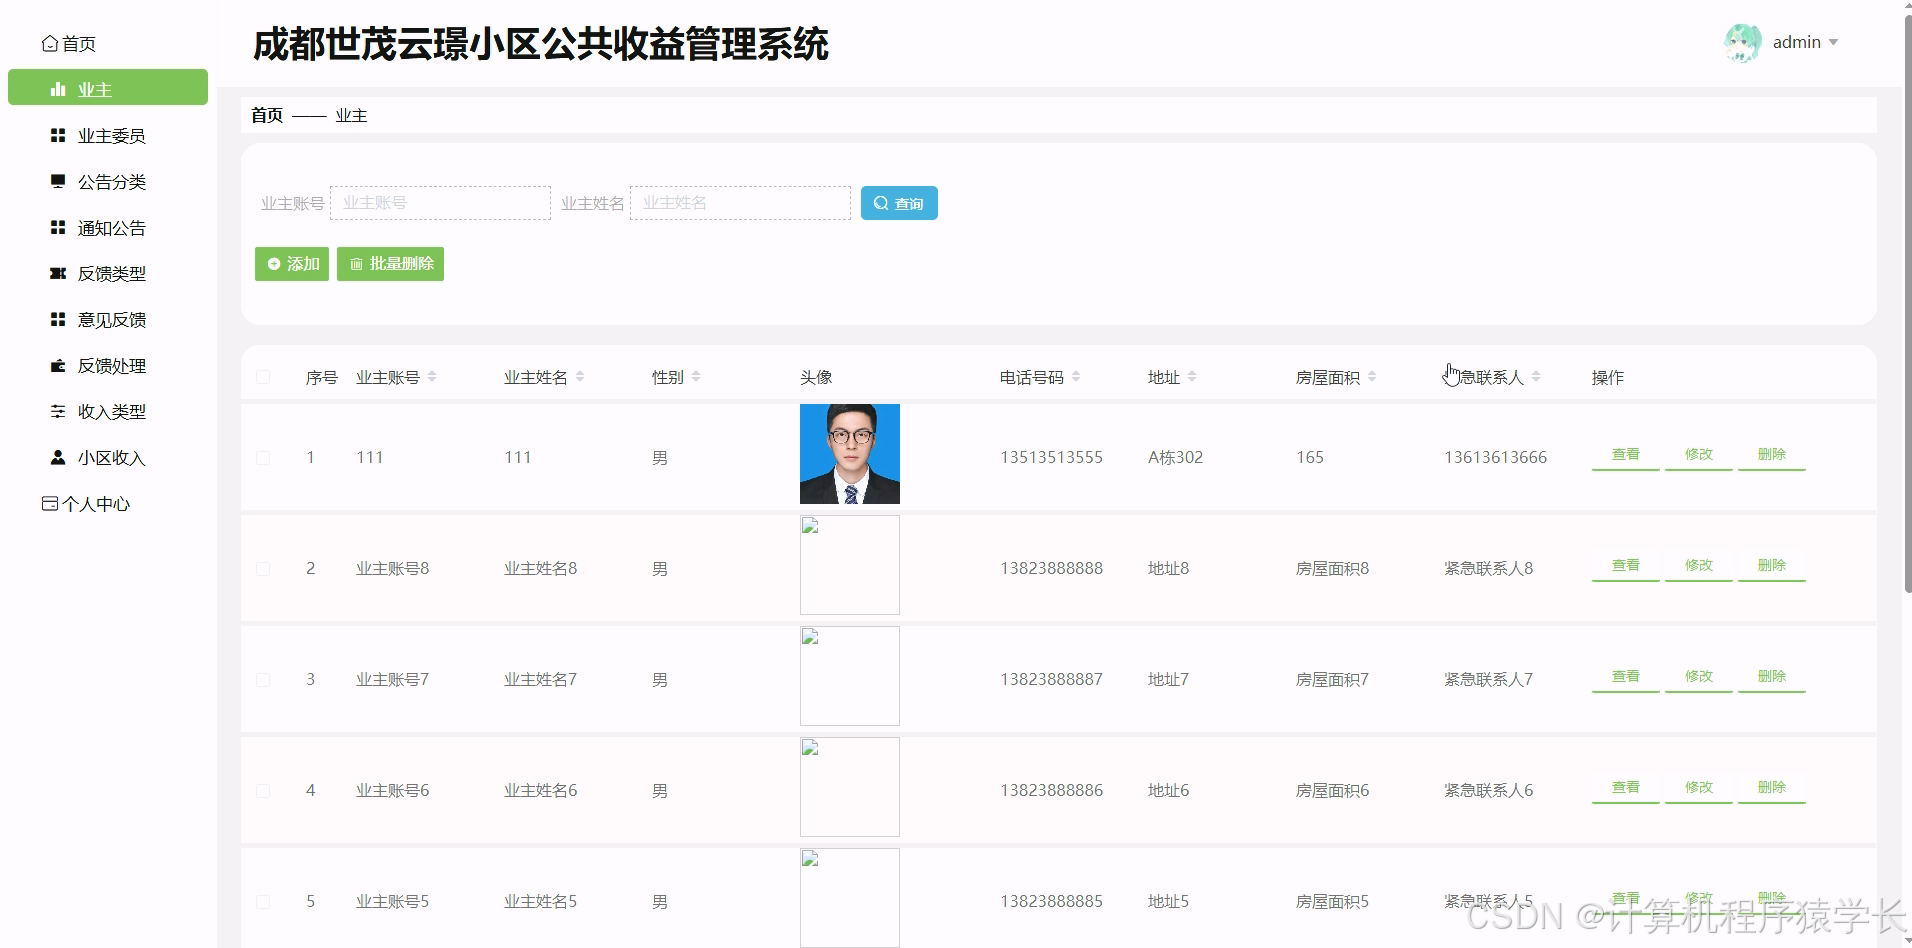The width and height of the screenshot is (1912, 948).
Task: Check the checkbox for row 1
Action: (x=263, y=457)
